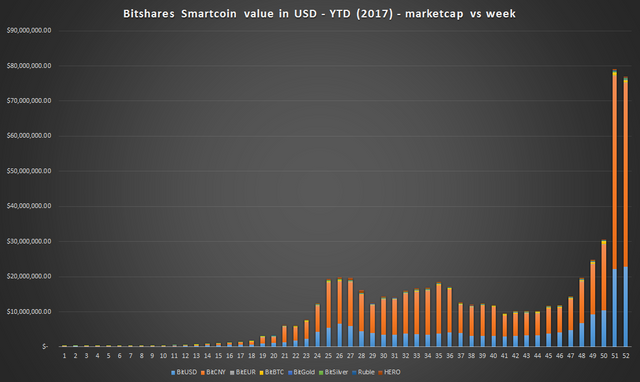Click the week 47 x-axis label
640x382 pixels.
tap(571, 356)
